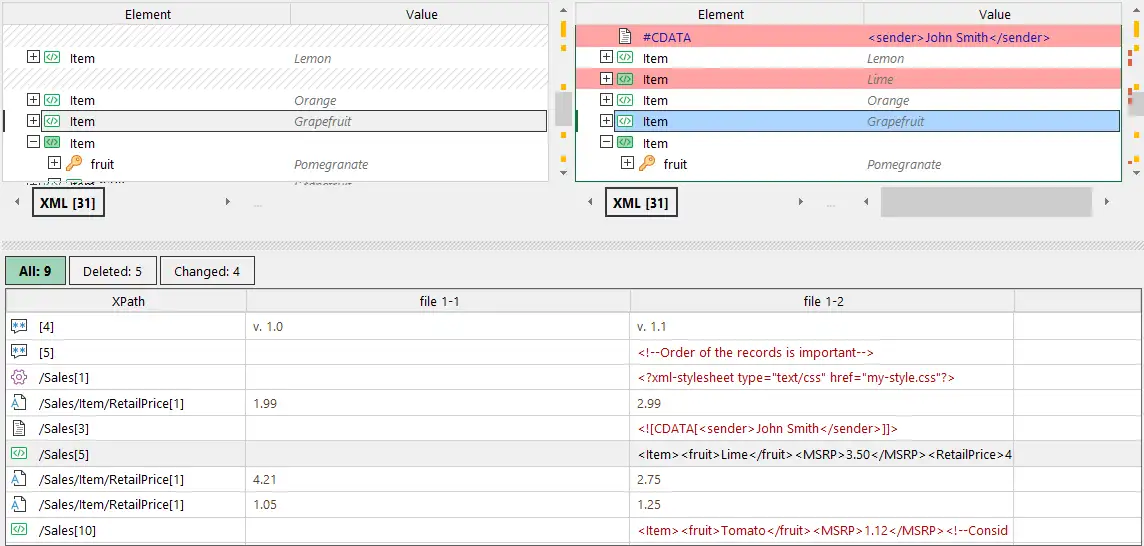Click the right pane's horizontal scrollbar thumb
Image resolution: width=1144 pixels, height=546 pixels.
(x=986, y=201)
